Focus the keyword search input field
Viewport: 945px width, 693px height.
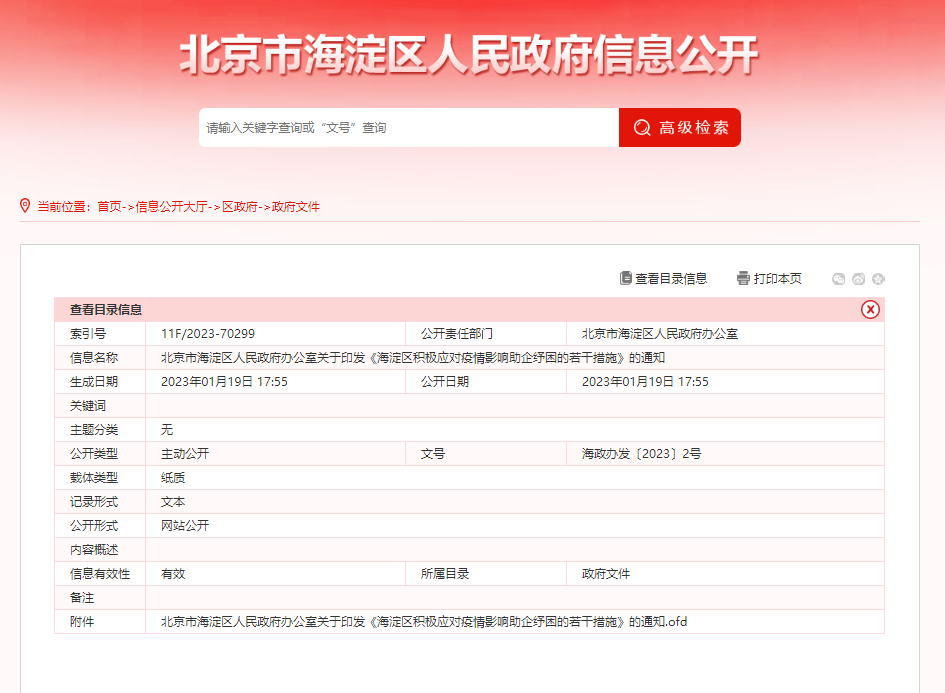408,128
